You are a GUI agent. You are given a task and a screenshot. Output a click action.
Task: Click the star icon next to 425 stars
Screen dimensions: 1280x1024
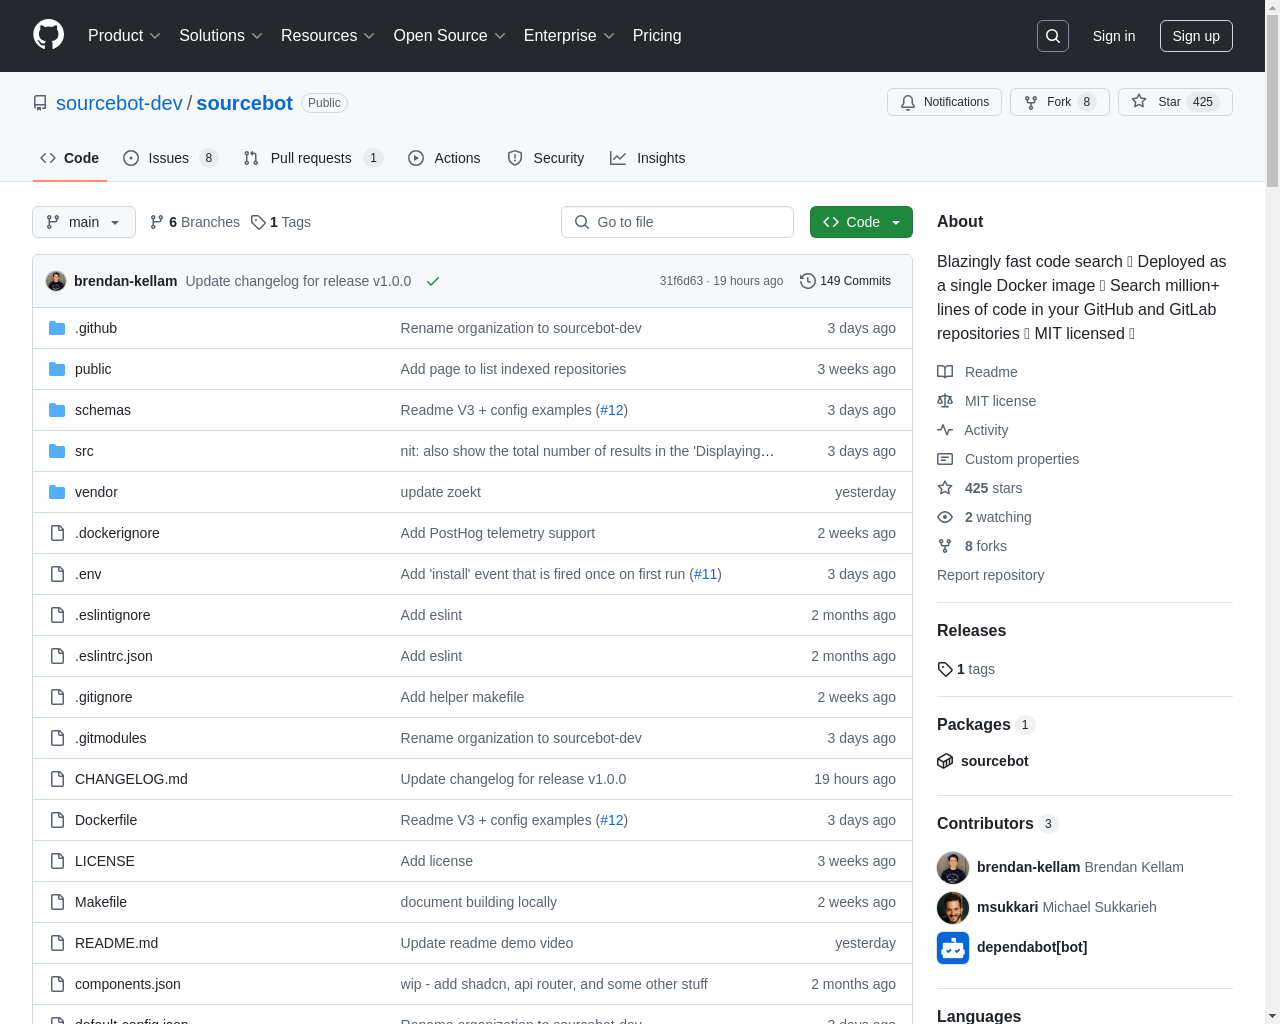click(945, 488)
